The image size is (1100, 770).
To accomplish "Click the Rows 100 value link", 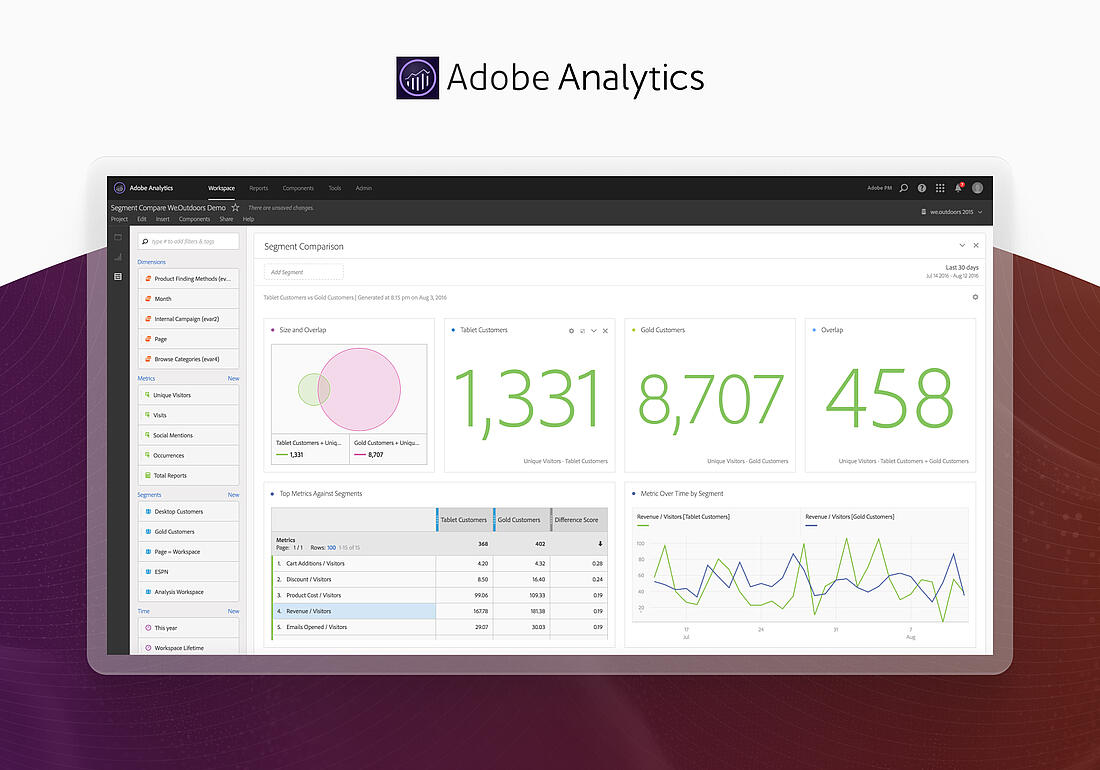I will (x=331, y=548).
